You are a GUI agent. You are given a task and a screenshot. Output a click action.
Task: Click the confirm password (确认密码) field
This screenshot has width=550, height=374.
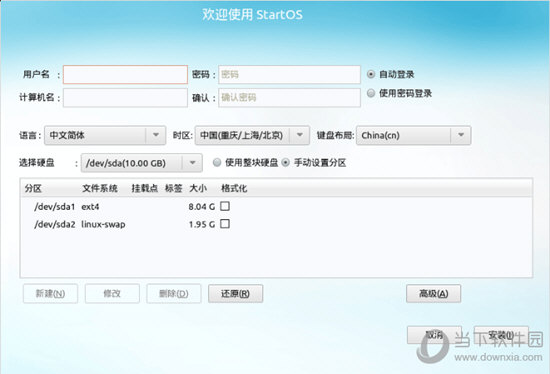tap(289, 98)
